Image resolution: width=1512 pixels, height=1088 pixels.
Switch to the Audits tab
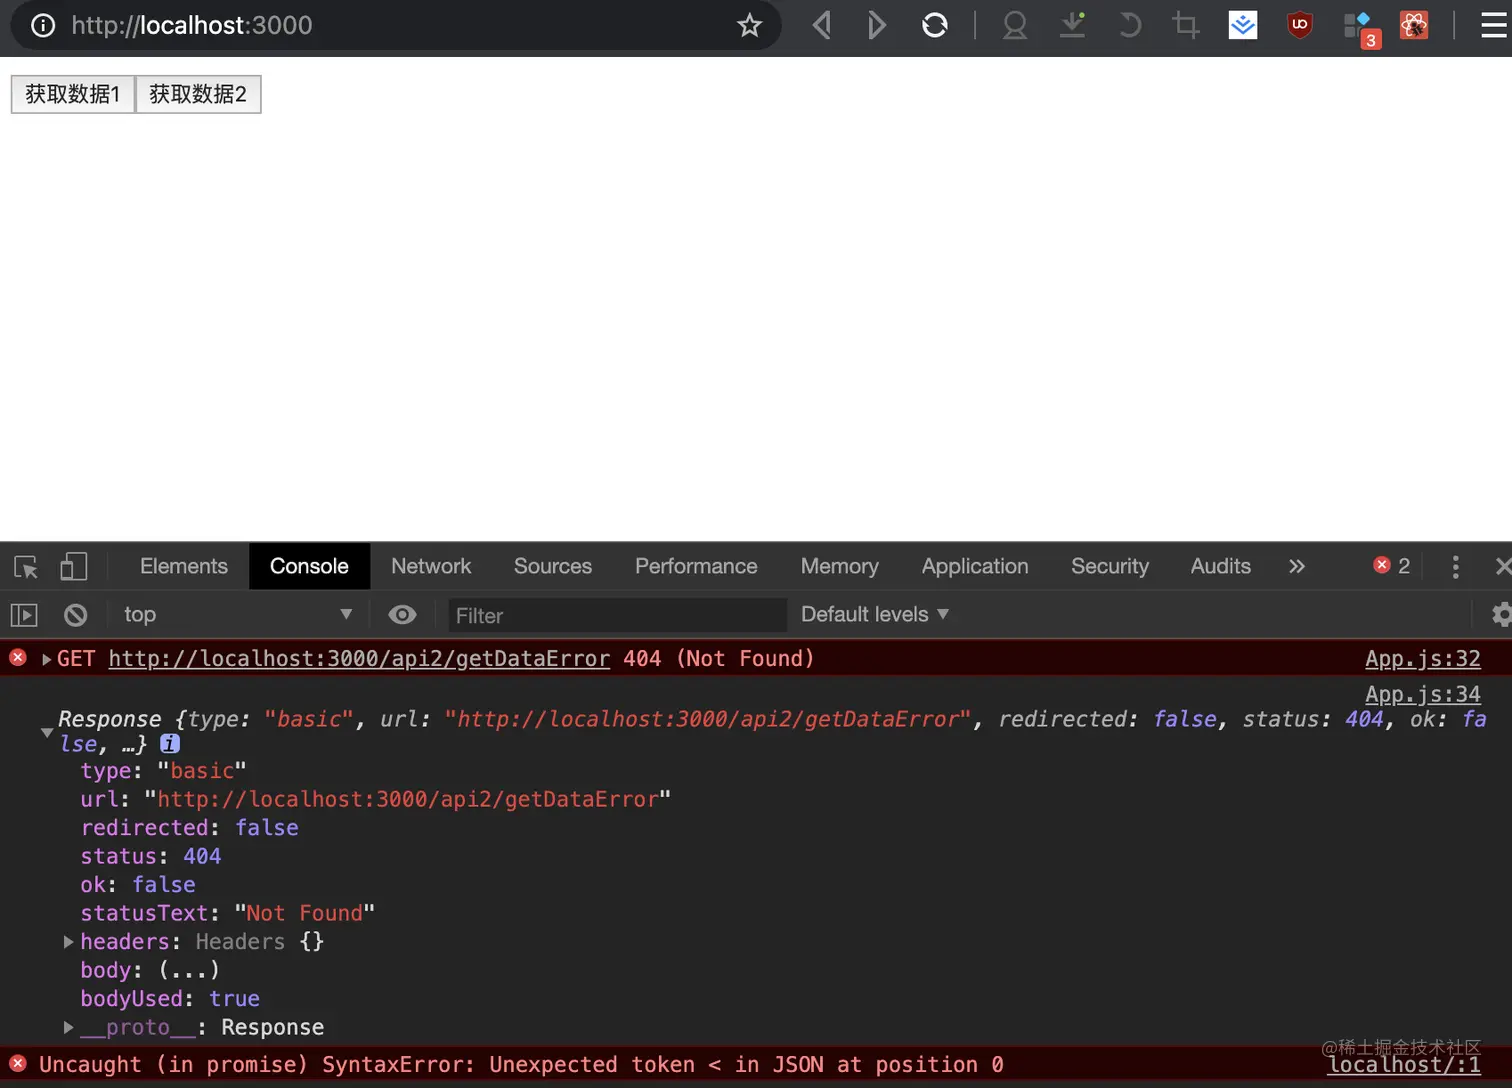pos(1220,566)
